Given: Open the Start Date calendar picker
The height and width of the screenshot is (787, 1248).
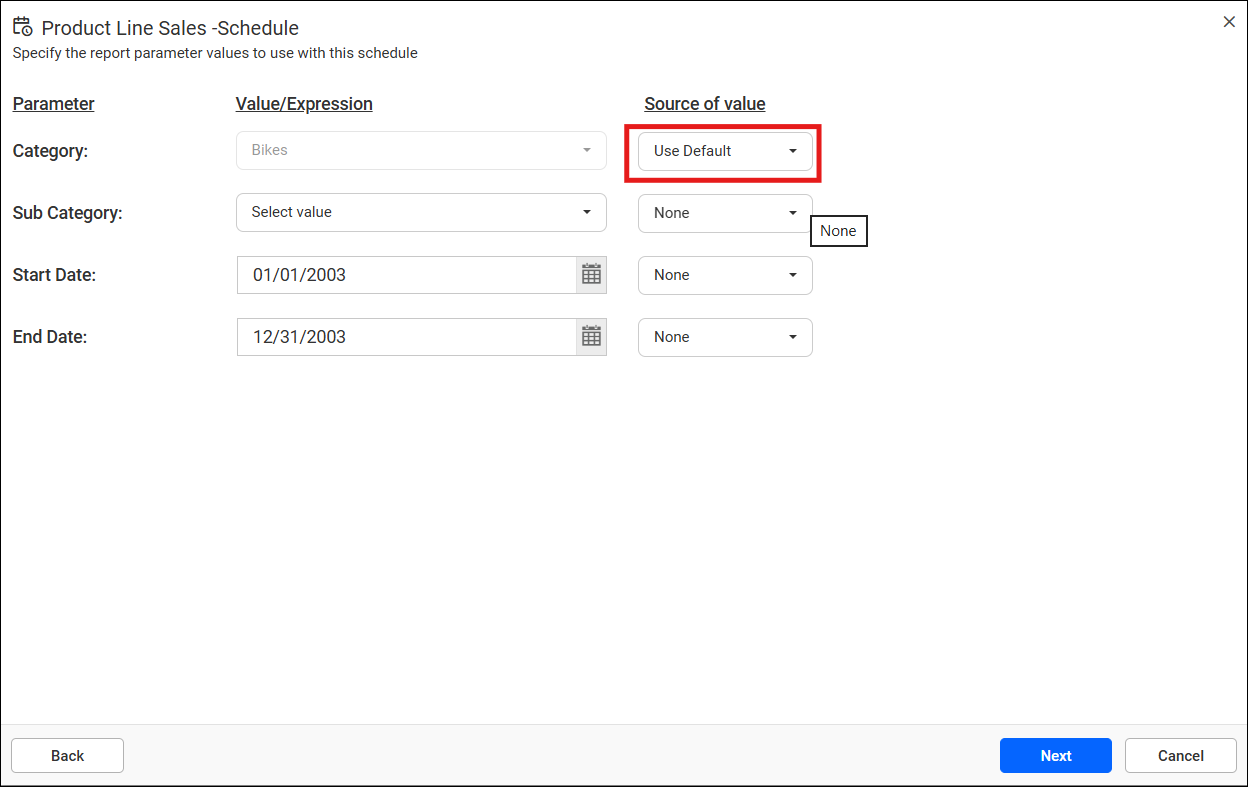Looking at the screenshot, I should [591, 275].
